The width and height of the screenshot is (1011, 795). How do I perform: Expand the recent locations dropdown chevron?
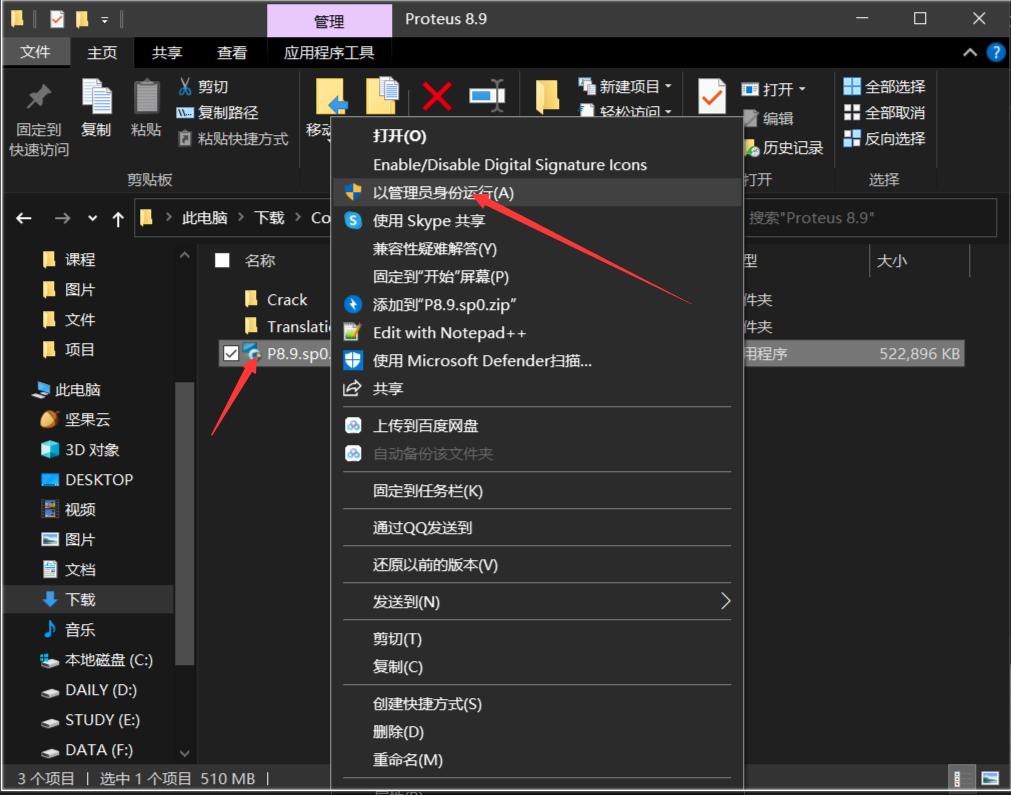93,219
